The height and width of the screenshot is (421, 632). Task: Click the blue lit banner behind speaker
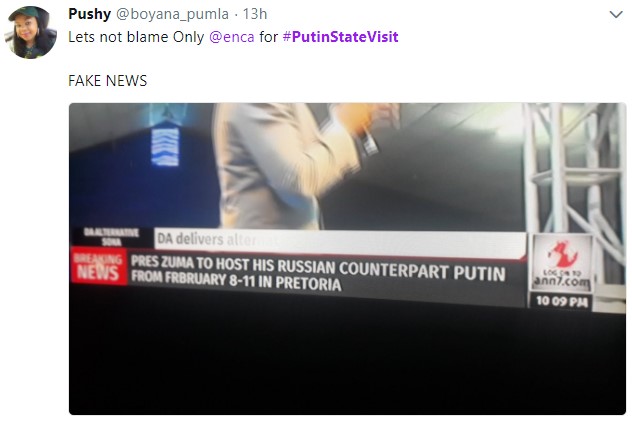(166, 141)
